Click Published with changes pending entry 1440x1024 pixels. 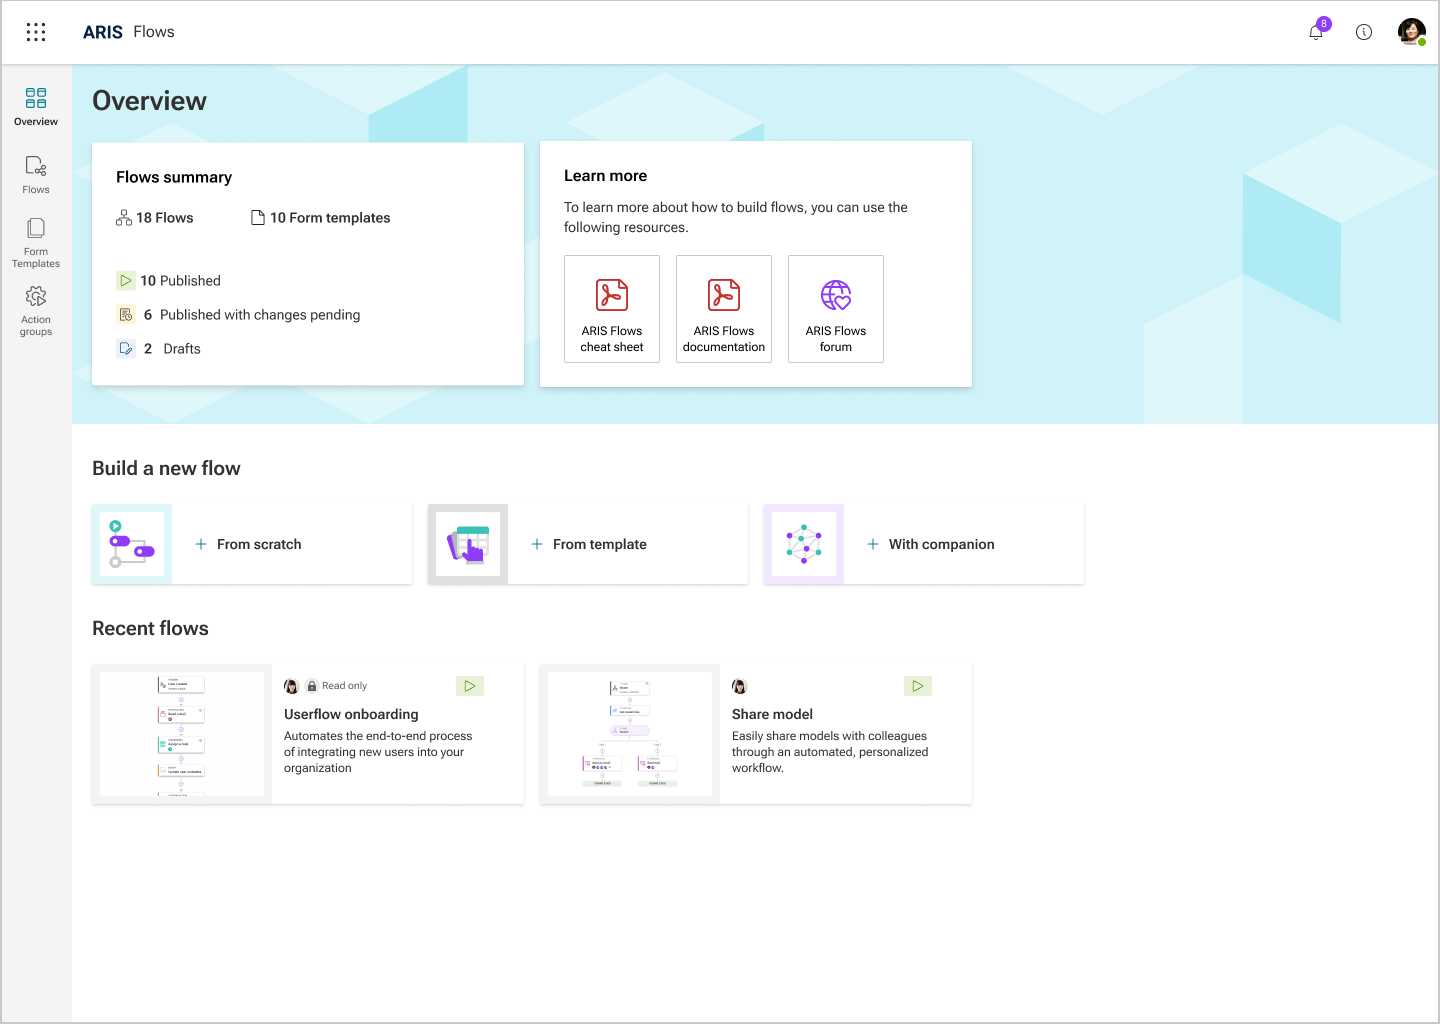pyautogui.click(x=238, y=315)
